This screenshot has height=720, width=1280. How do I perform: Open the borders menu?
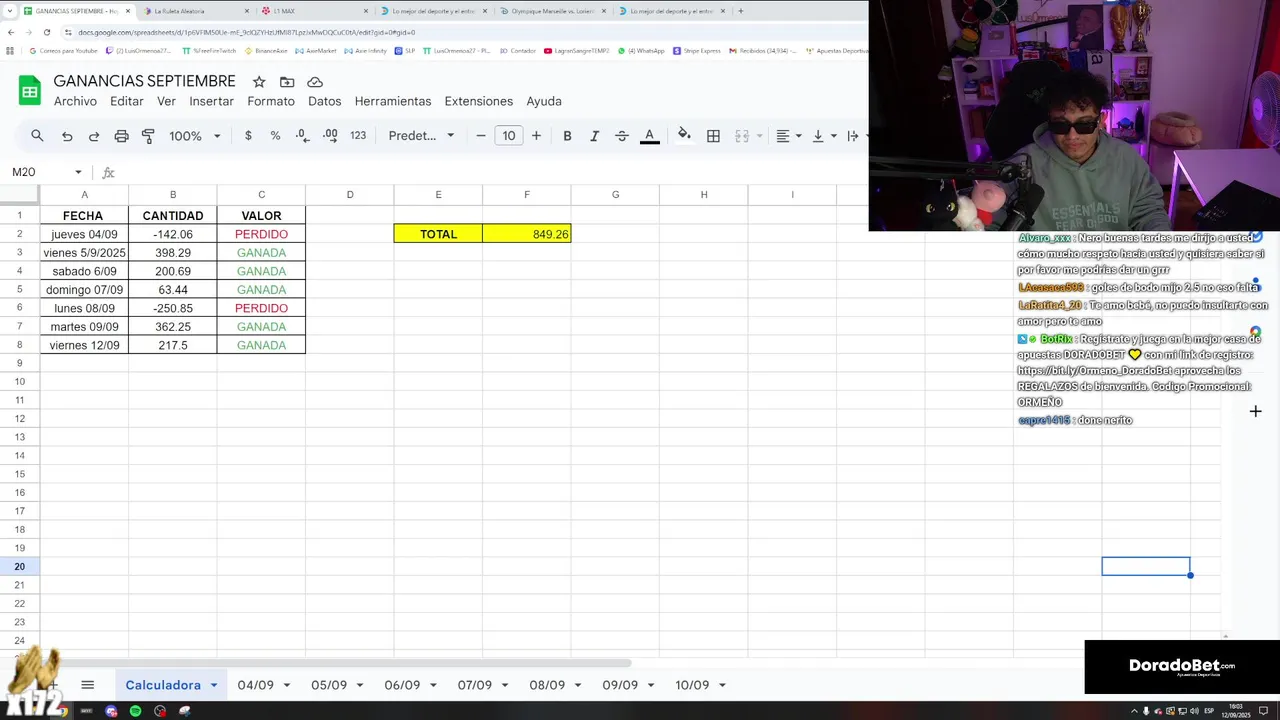[x=713, y=136]
